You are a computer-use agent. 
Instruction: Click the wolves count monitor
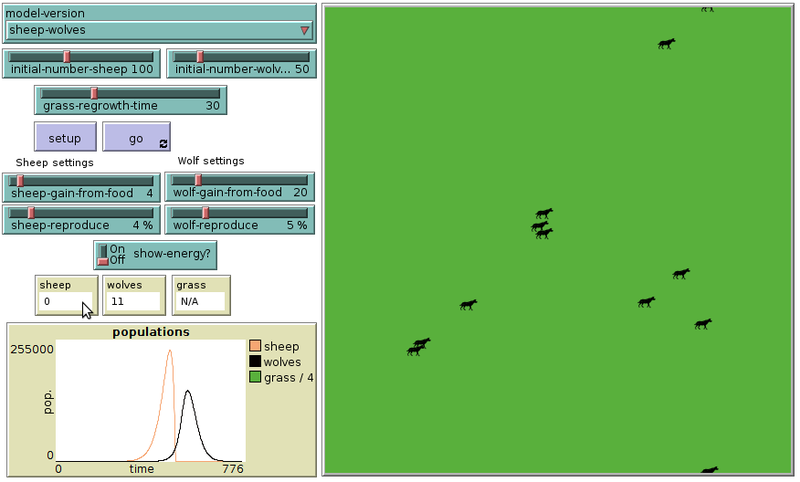click(134, 294)
